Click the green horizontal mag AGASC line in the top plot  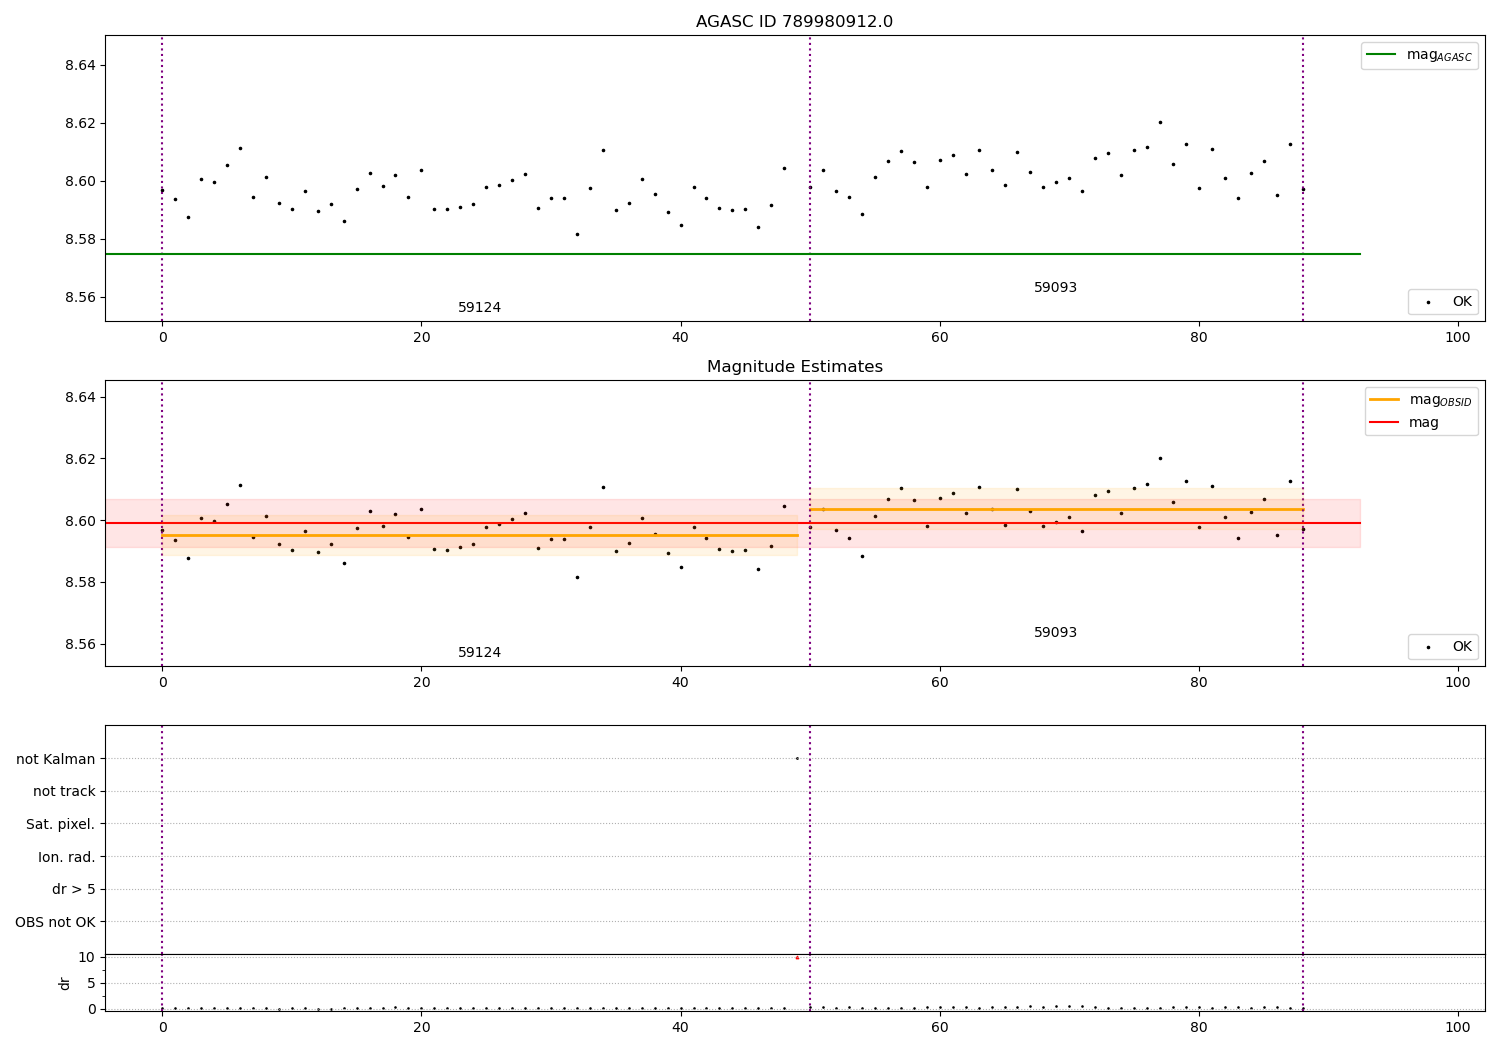click(x=732, y=254)
